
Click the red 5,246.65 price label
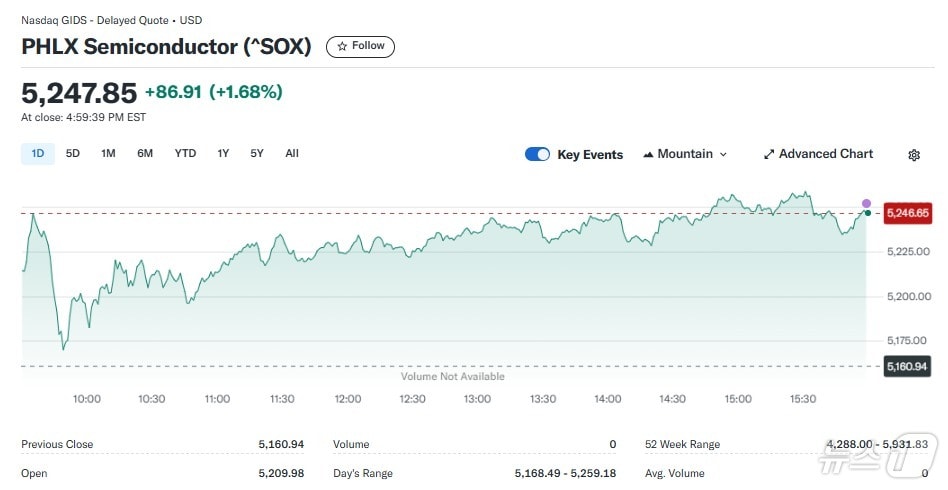[x=908, y=213]
